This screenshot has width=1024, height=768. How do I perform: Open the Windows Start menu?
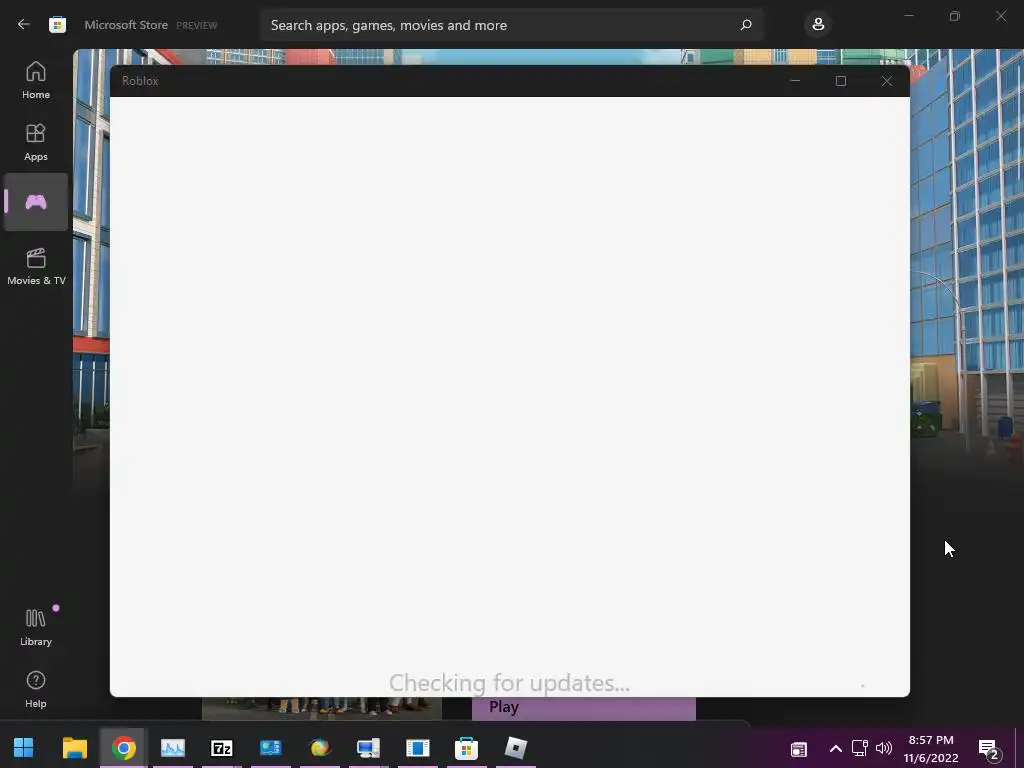(24, 748)
